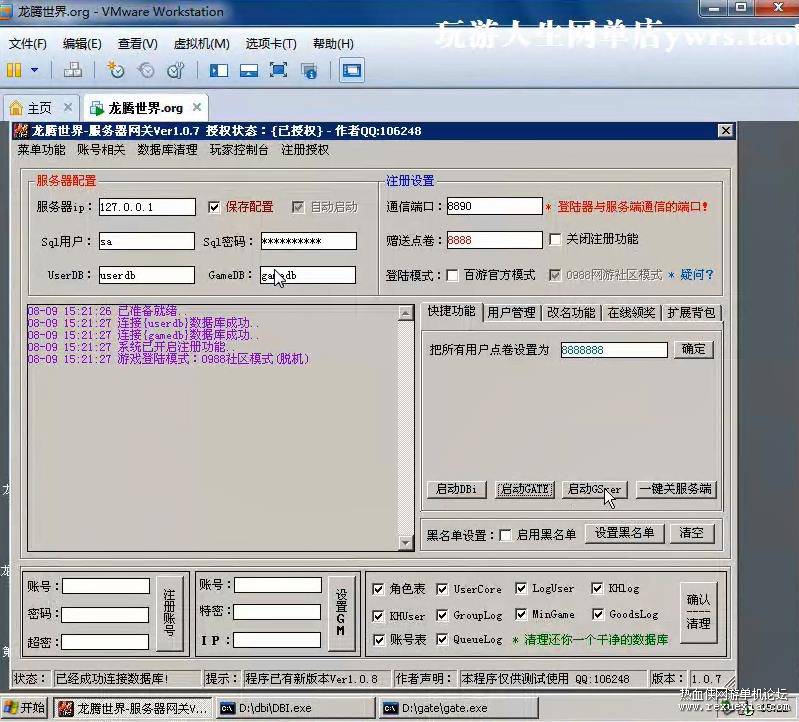This screenshot has height=722, width=799.
Task: Open the 帮助(H) menu
Action: [x=333, y=44]
